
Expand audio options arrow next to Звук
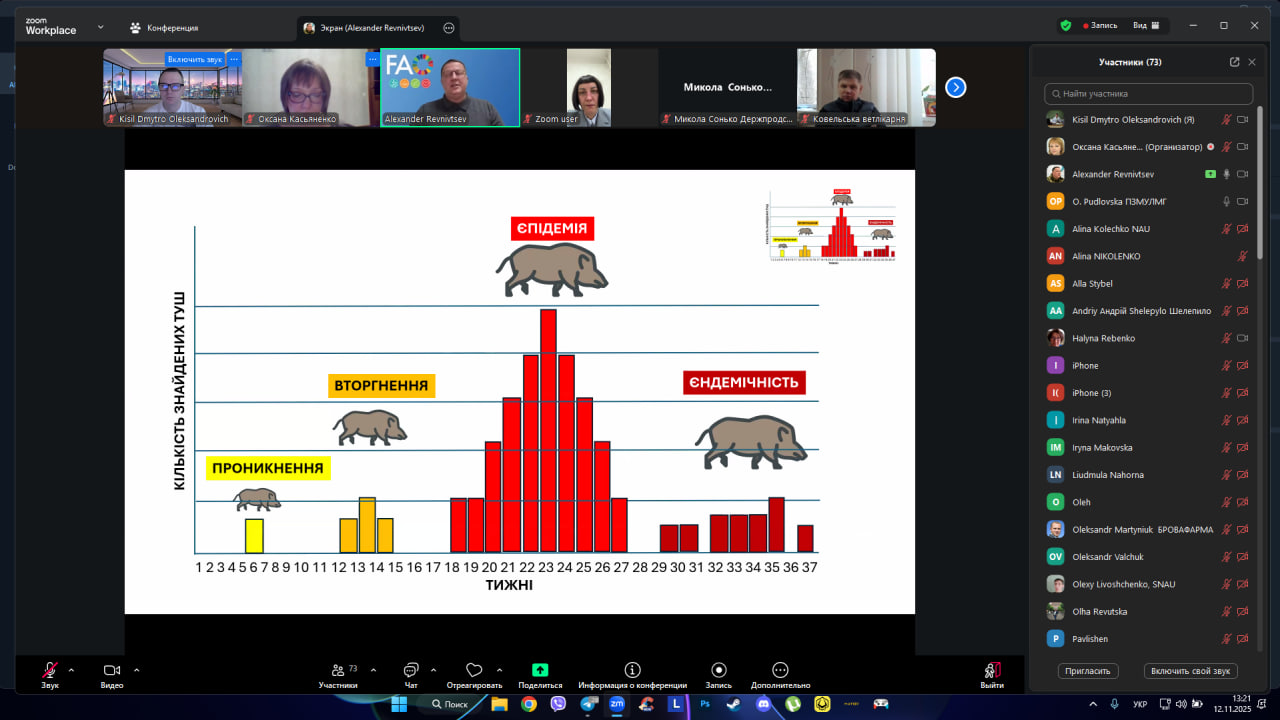point(71,670)
